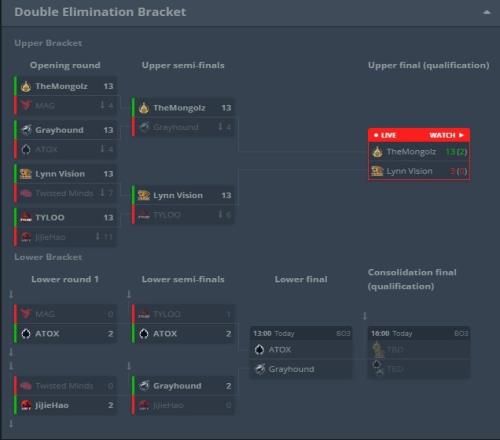Click the arrow above MAG in lower round 1
Image resolution: width=500 pixels, height=440 pixels.
pos(11,294)
